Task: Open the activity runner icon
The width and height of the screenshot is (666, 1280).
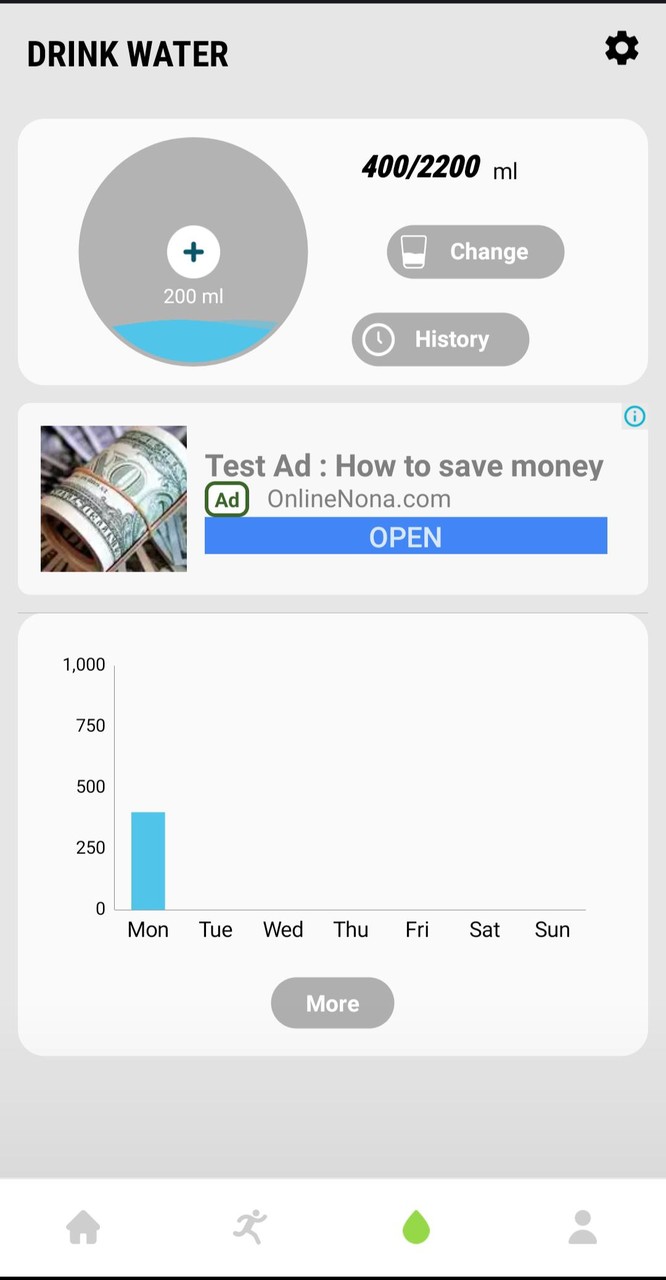Action: click(x=249, y=1227)
